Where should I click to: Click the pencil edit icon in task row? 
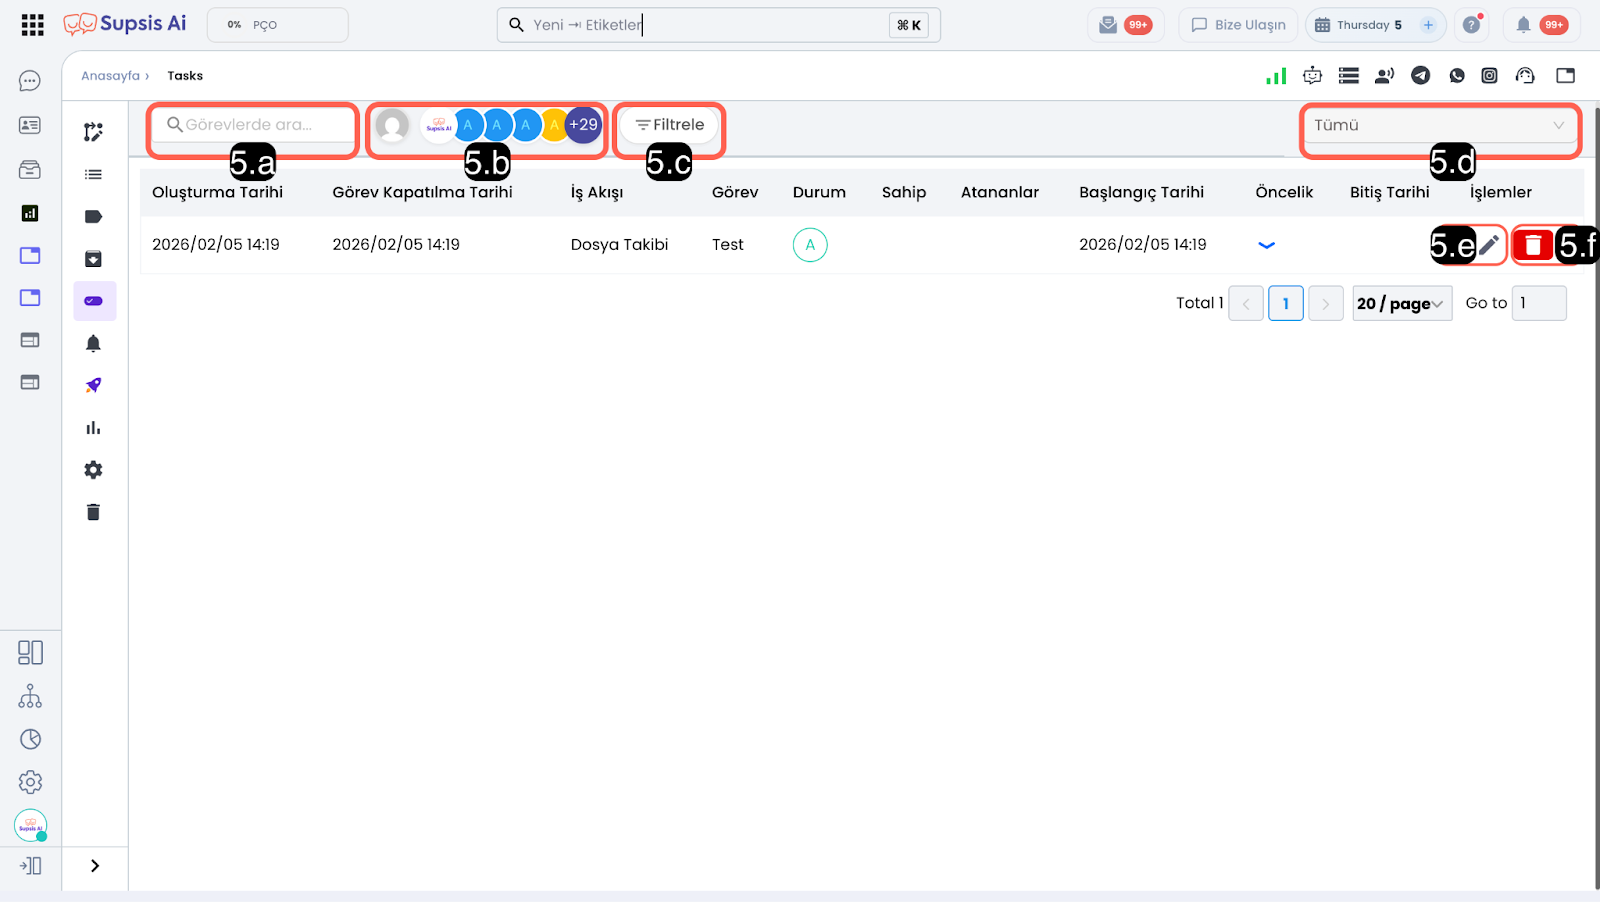pyautogui.click(x=1489, y=245)
